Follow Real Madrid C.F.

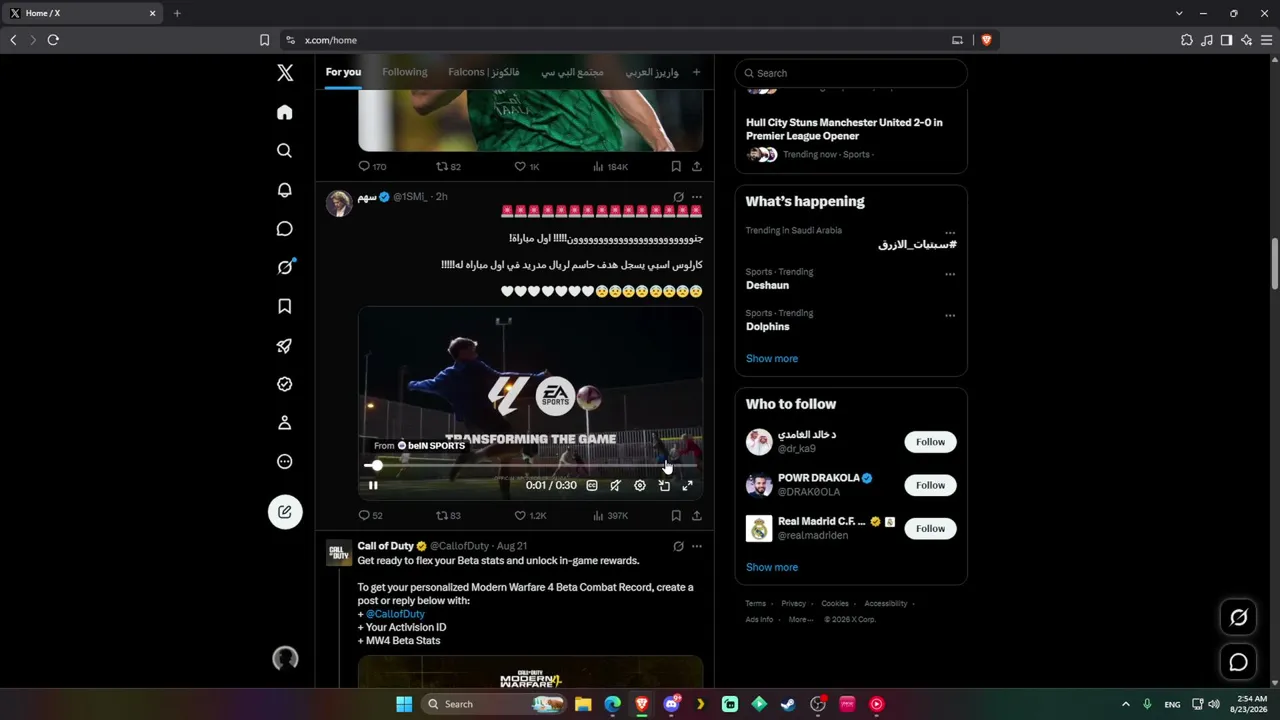(930, 528)
